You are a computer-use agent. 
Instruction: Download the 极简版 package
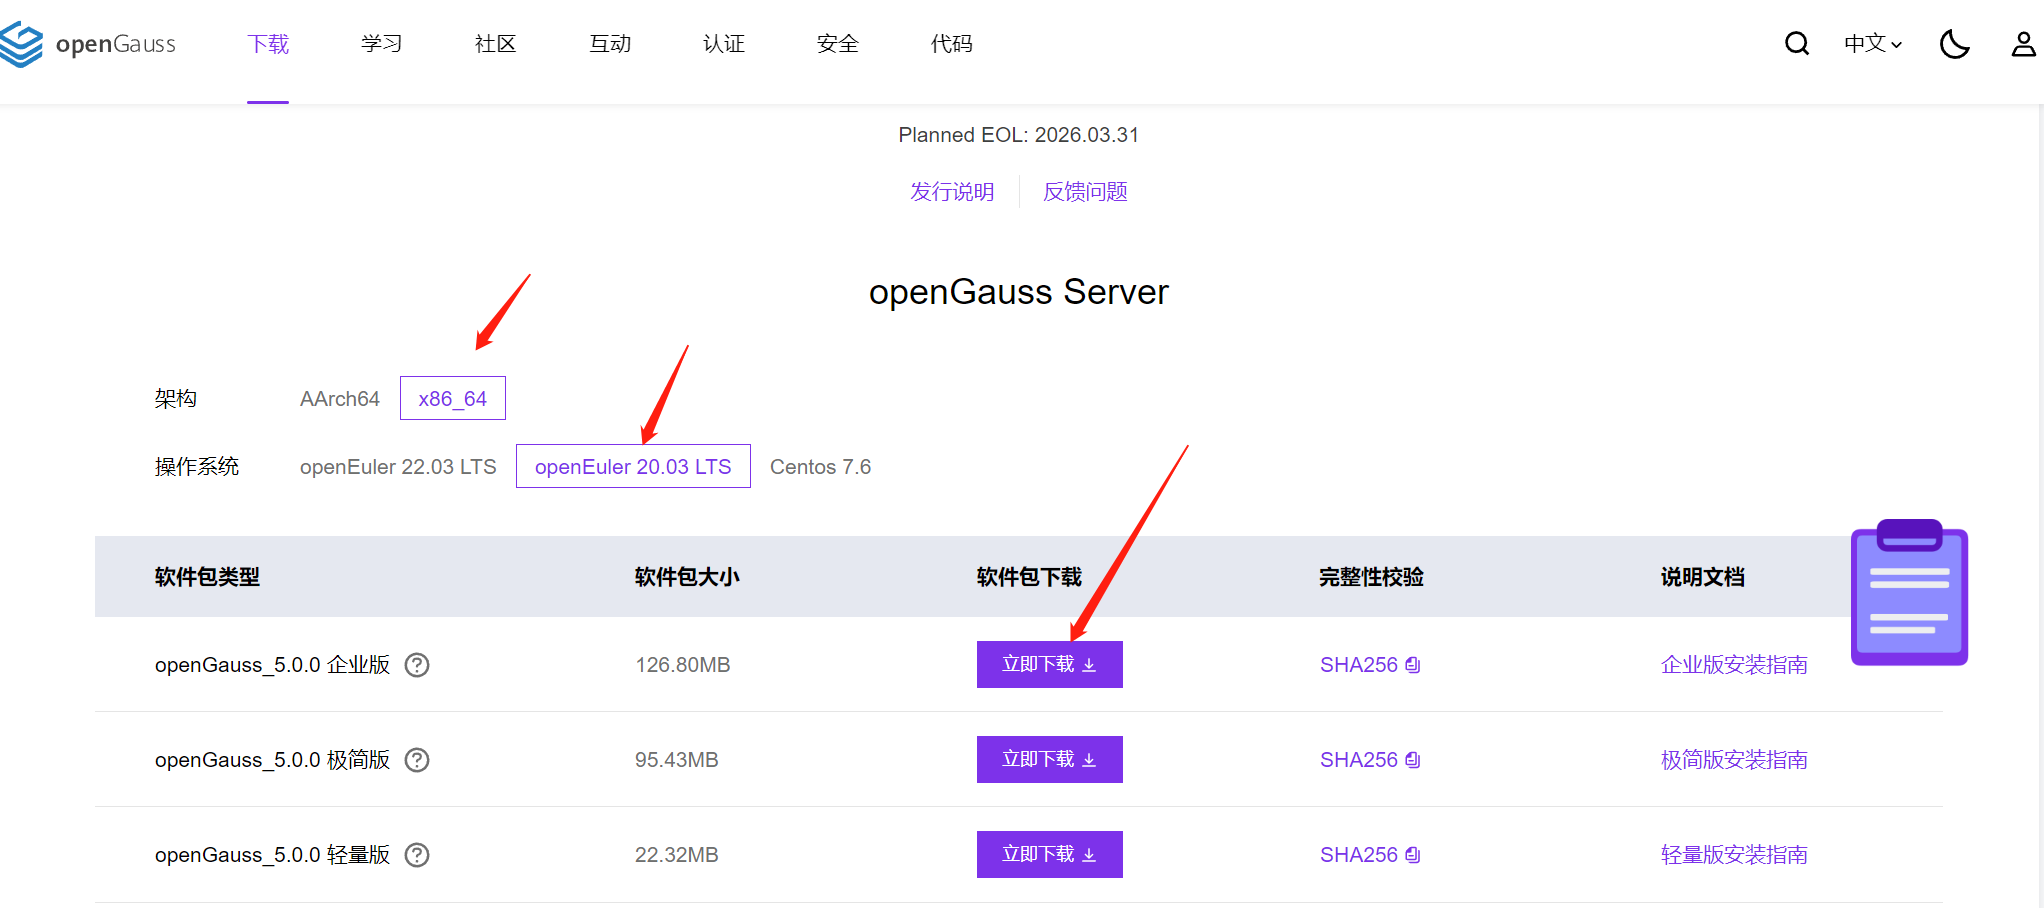(x=1050, y=759)
